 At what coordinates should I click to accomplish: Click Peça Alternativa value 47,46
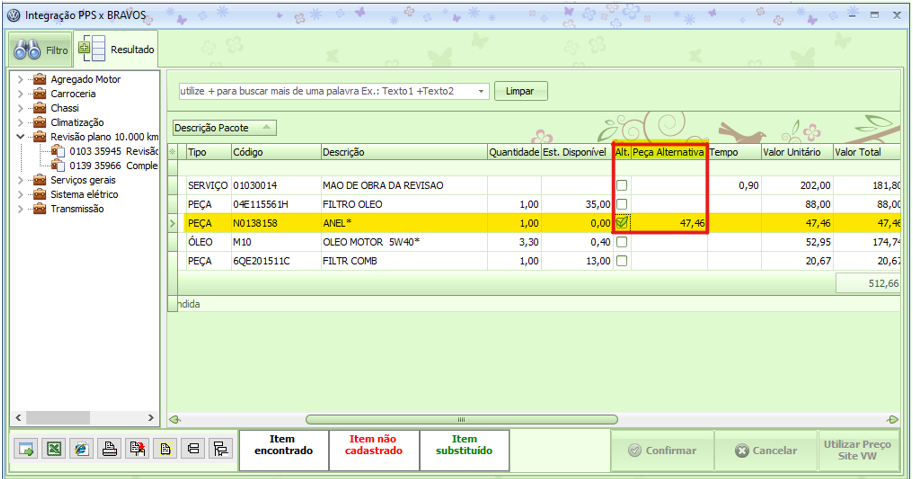(670, 223)
